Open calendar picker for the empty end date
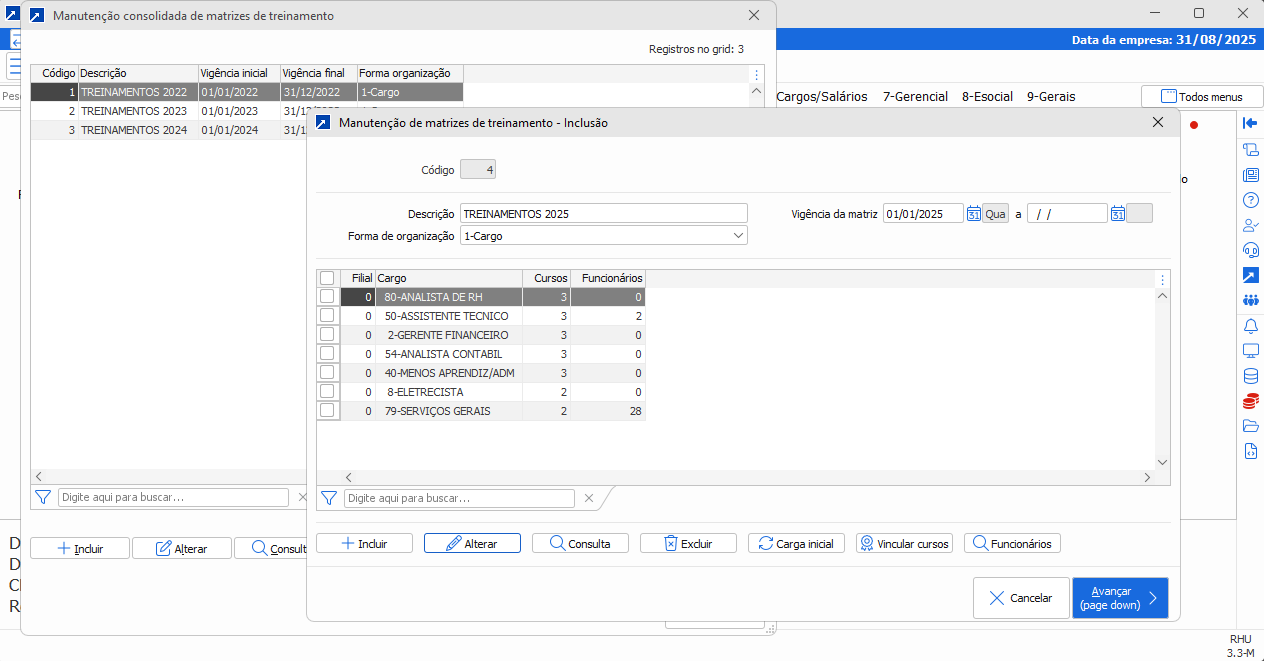This screenshot has height=661, width=1264. [x=1118, y=213]
